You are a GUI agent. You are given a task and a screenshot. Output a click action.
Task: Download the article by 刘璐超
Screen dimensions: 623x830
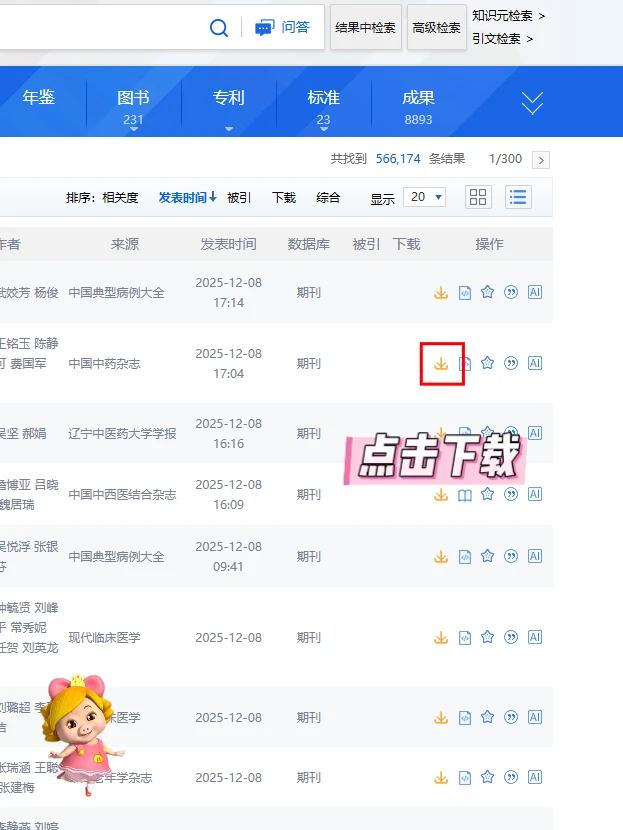(441, 717)
